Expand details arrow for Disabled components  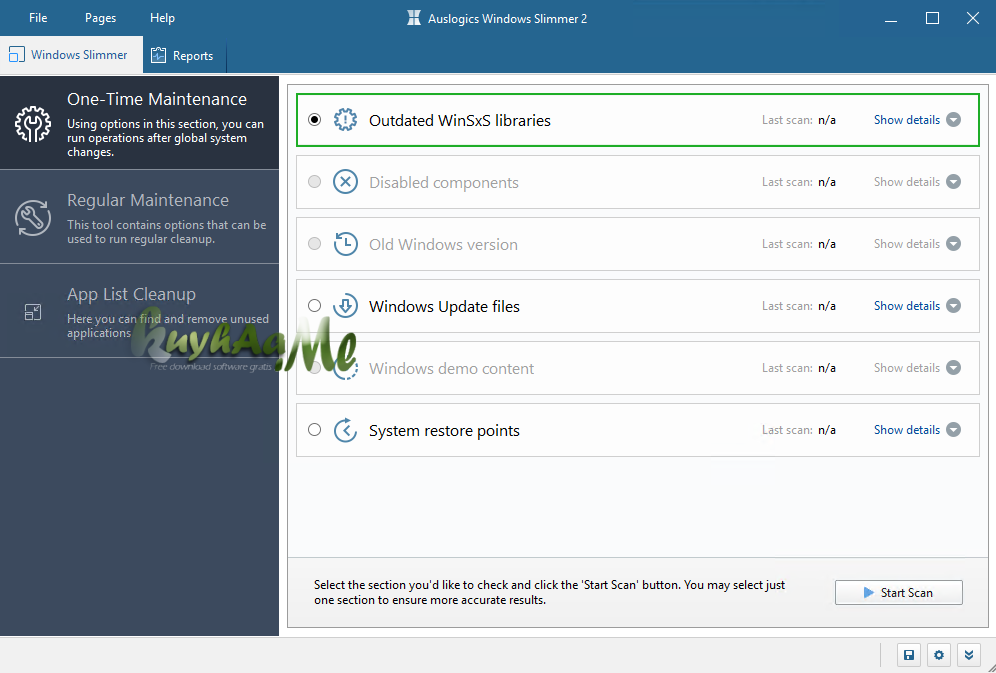pos(953,182)
